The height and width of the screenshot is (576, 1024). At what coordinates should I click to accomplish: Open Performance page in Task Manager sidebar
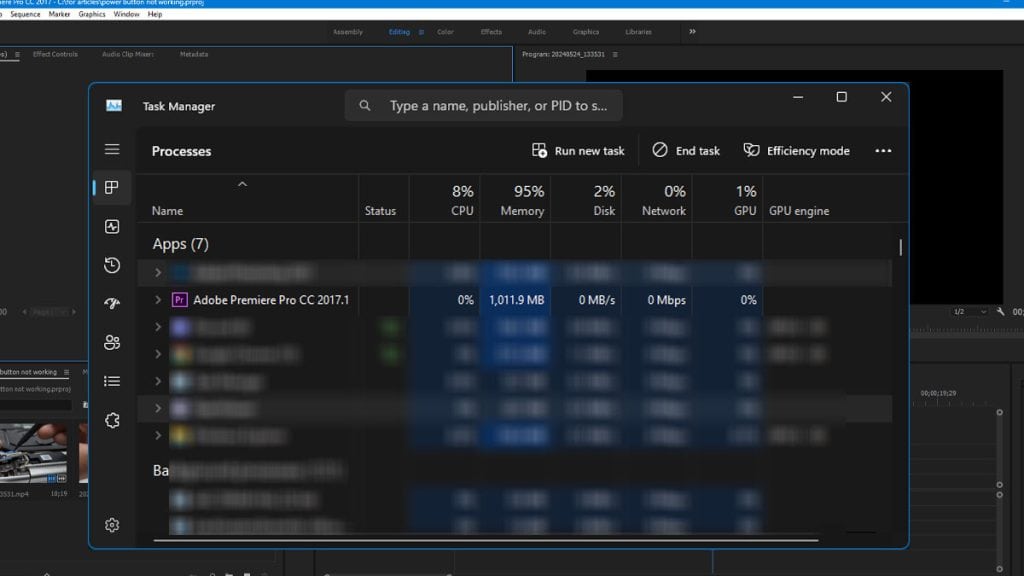click(x=112, y=227)
